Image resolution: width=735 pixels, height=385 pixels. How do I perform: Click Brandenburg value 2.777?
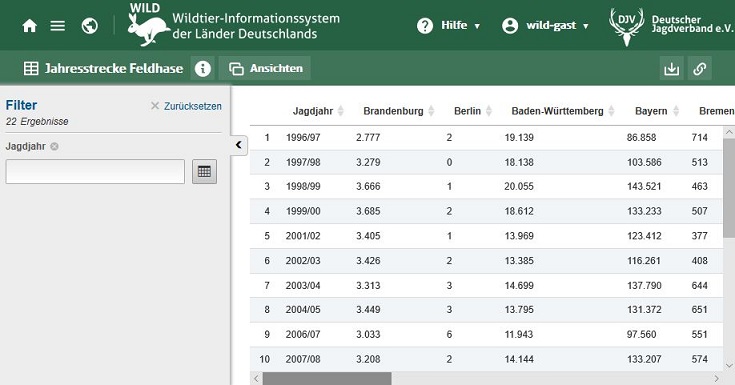coord(368,137)
